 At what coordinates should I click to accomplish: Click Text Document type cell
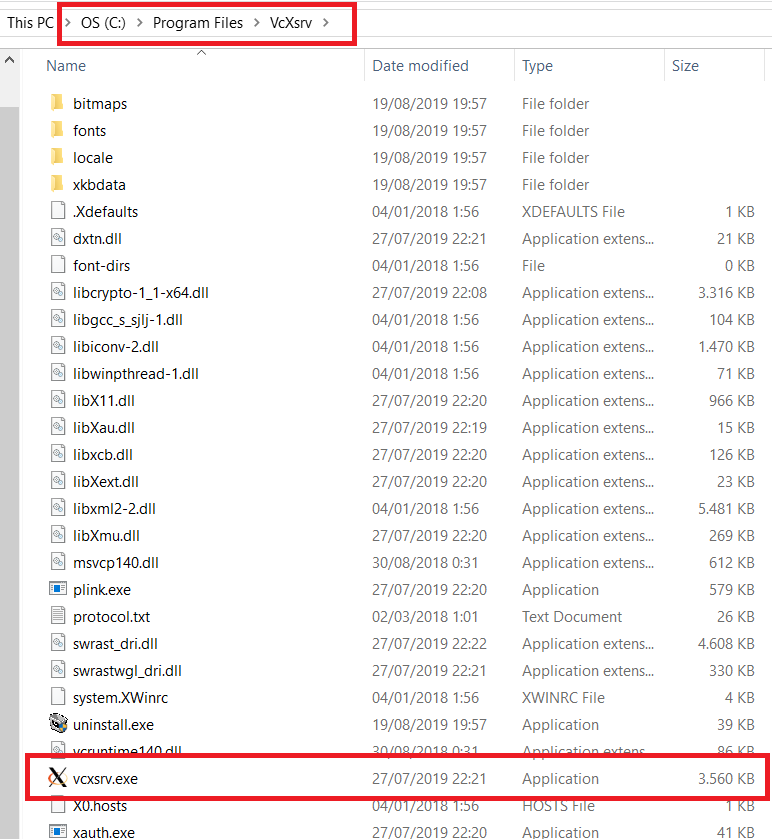click(x=572, y=616)
